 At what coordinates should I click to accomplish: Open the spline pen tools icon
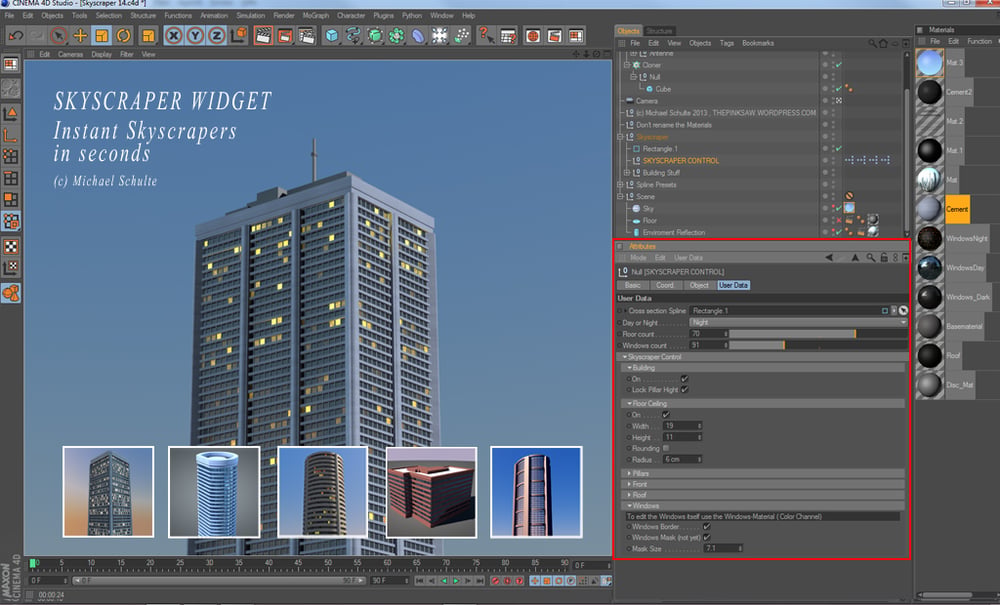(353, 36)
